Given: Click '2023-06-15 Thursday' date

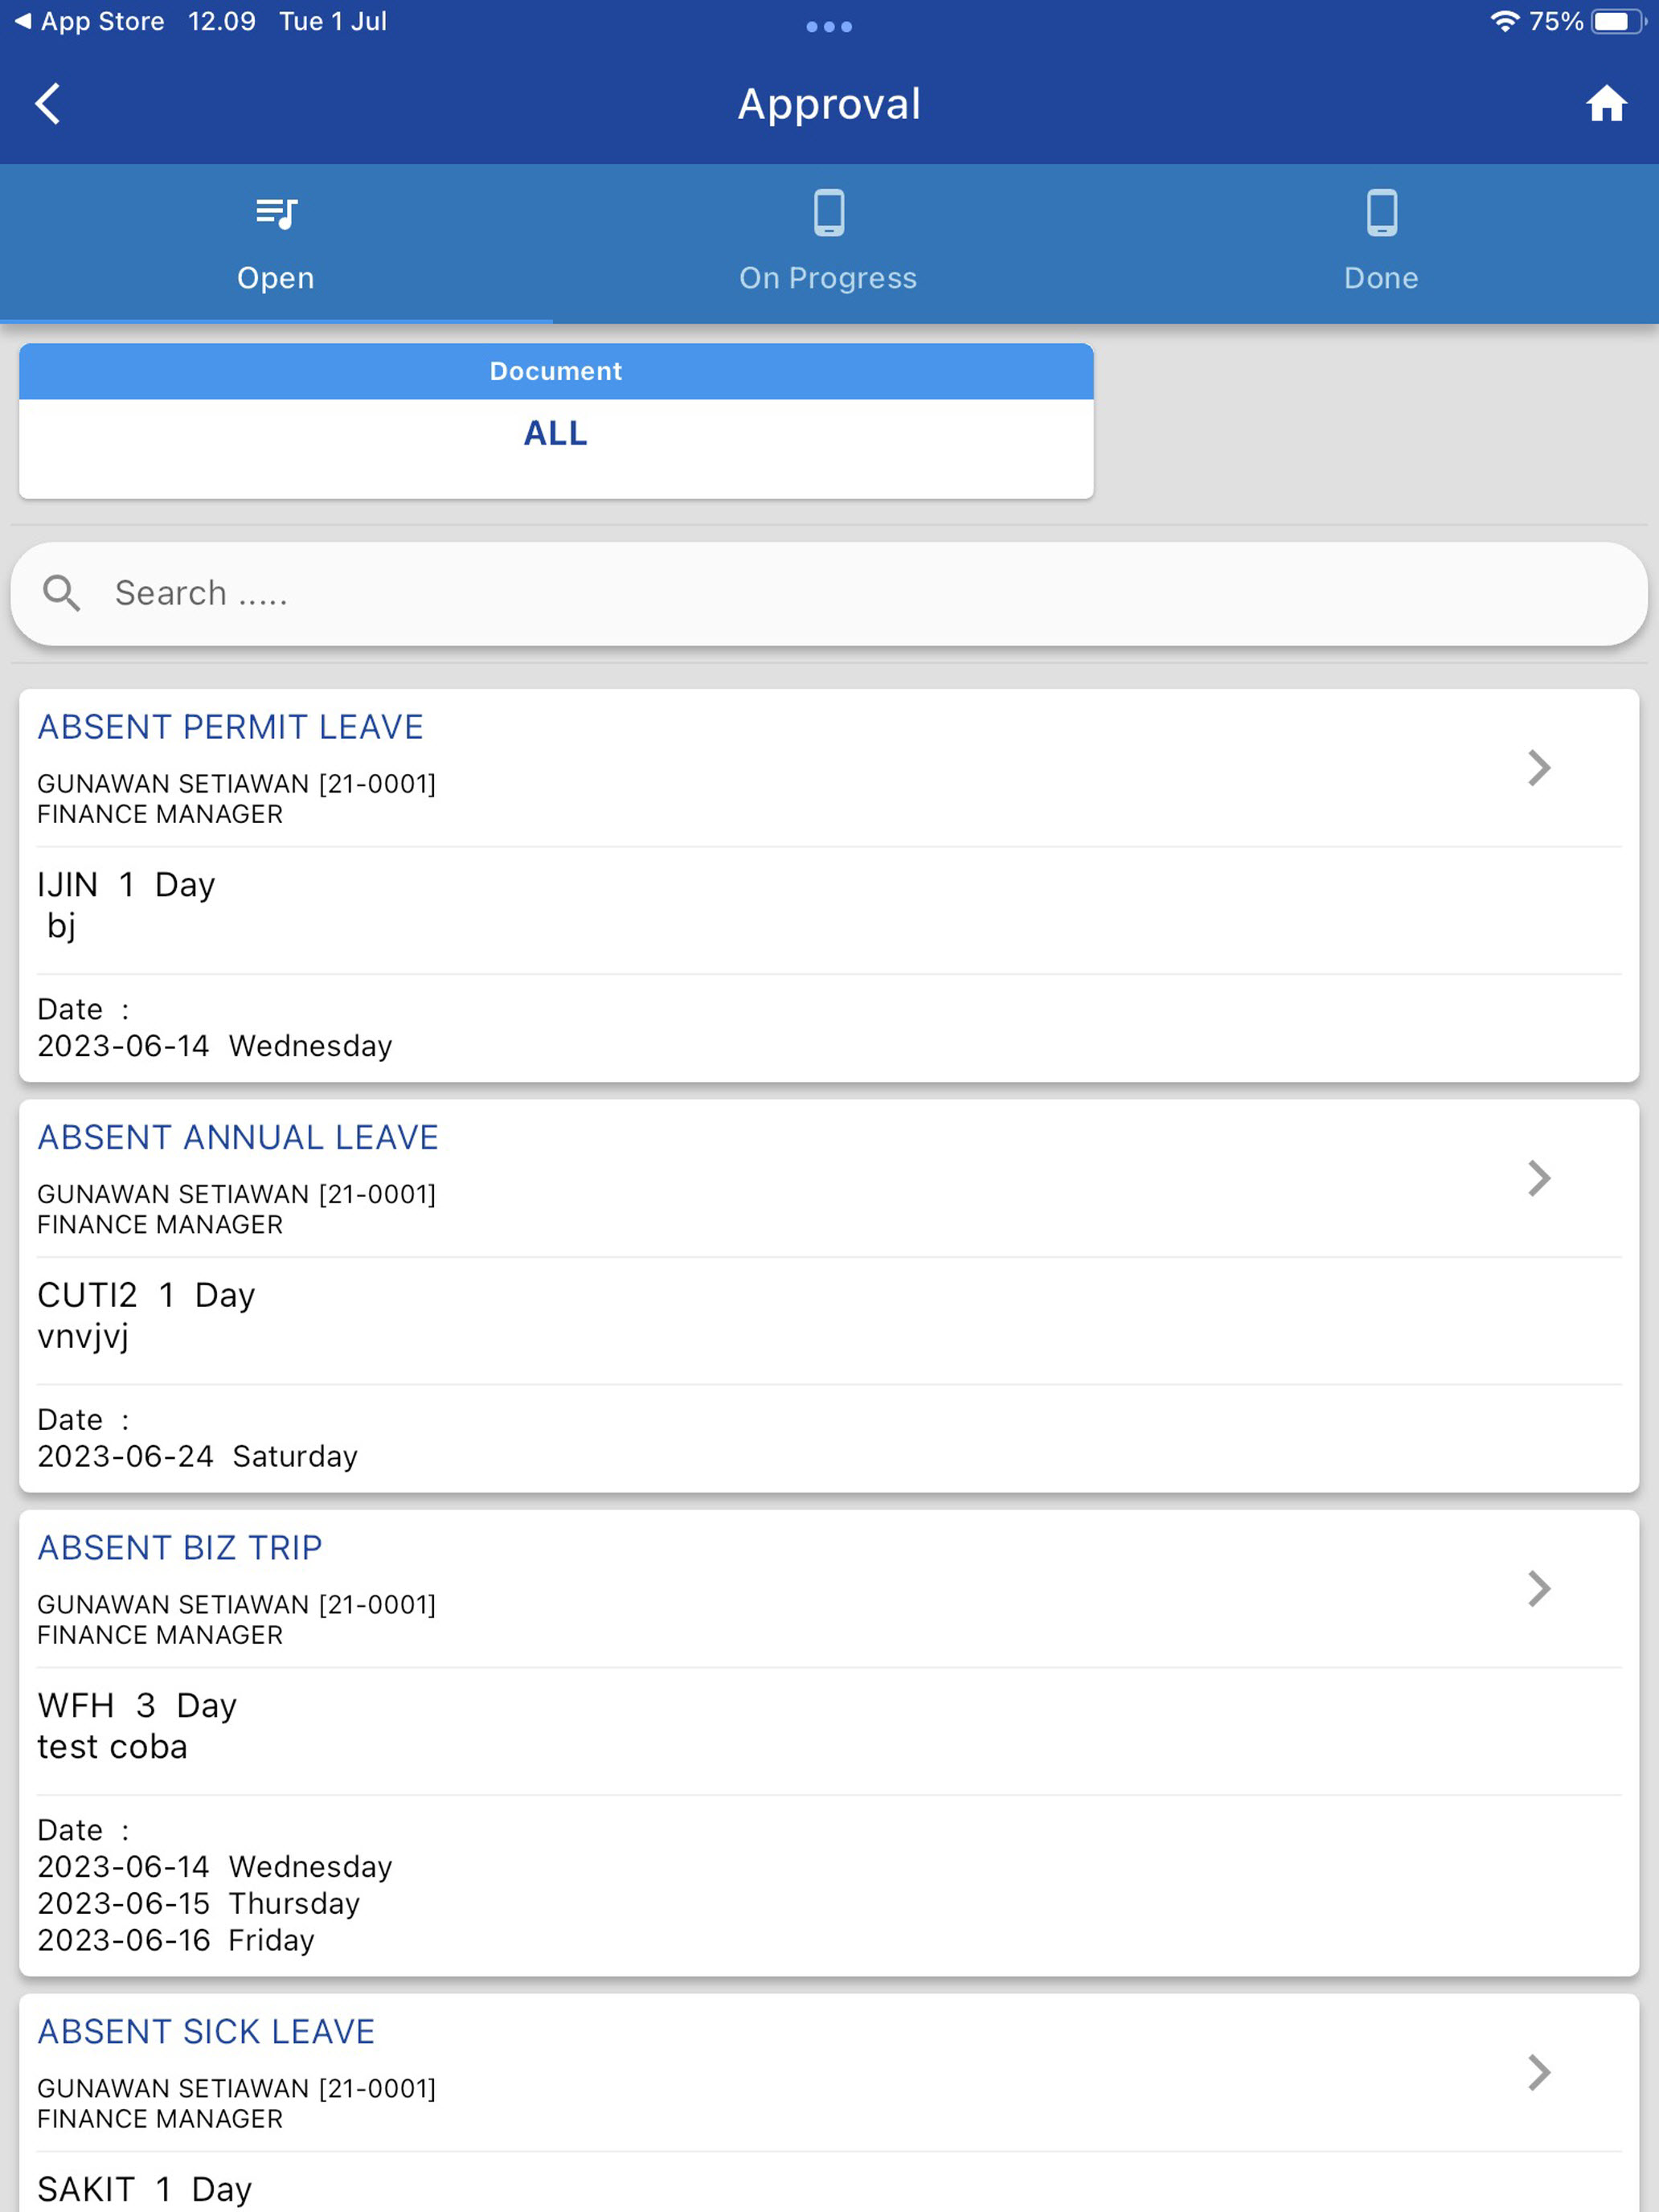Looking at the screenshot, I should click(x=198, y=1903).
